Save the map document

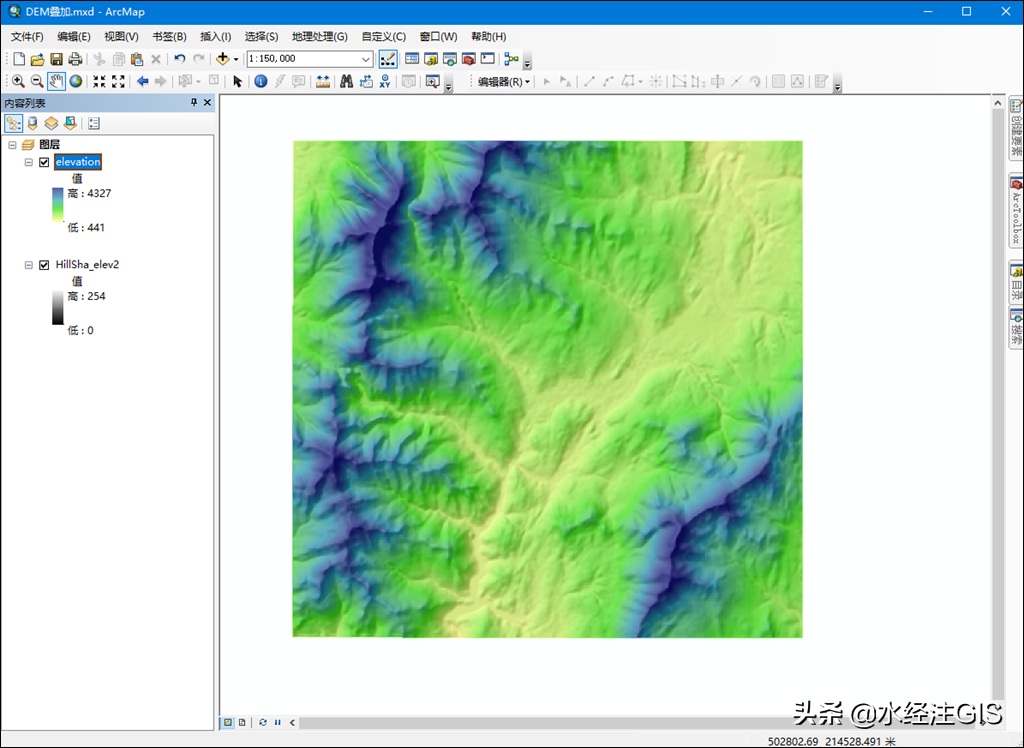(x=56, y=59)
